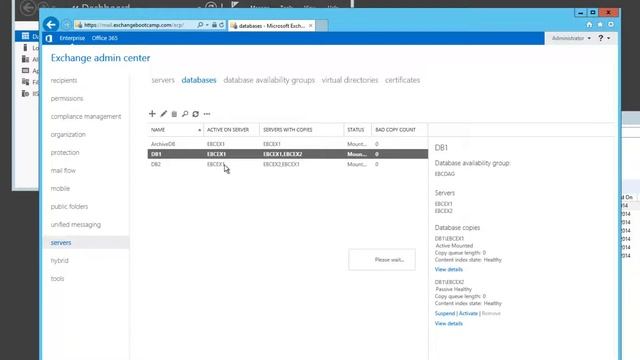Switch to the servers tab

tap(163, 80)
